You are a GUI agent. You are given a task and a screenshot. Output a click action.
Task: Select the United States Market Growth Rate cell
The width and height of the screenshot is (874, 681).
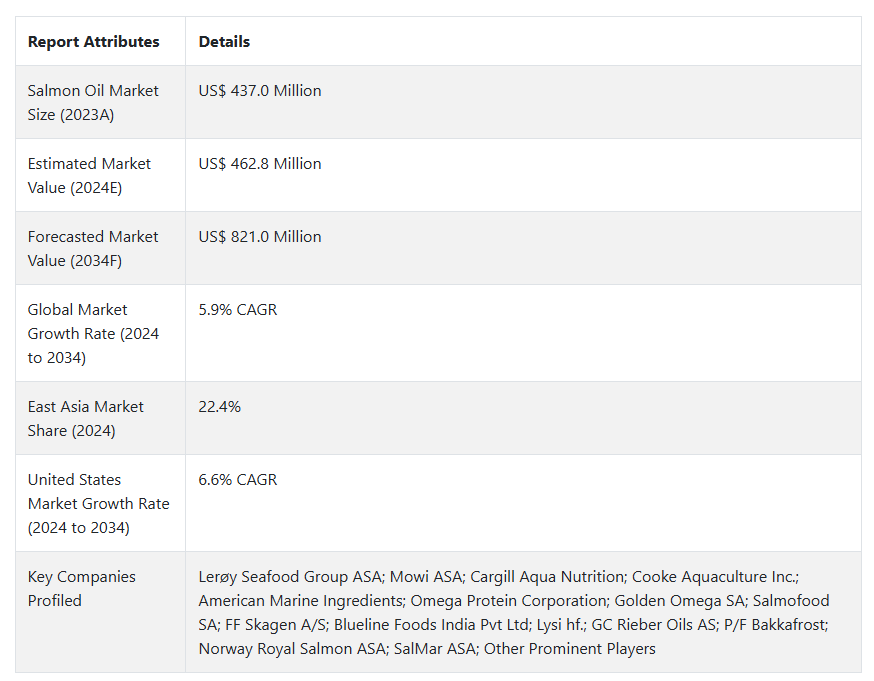98,503
